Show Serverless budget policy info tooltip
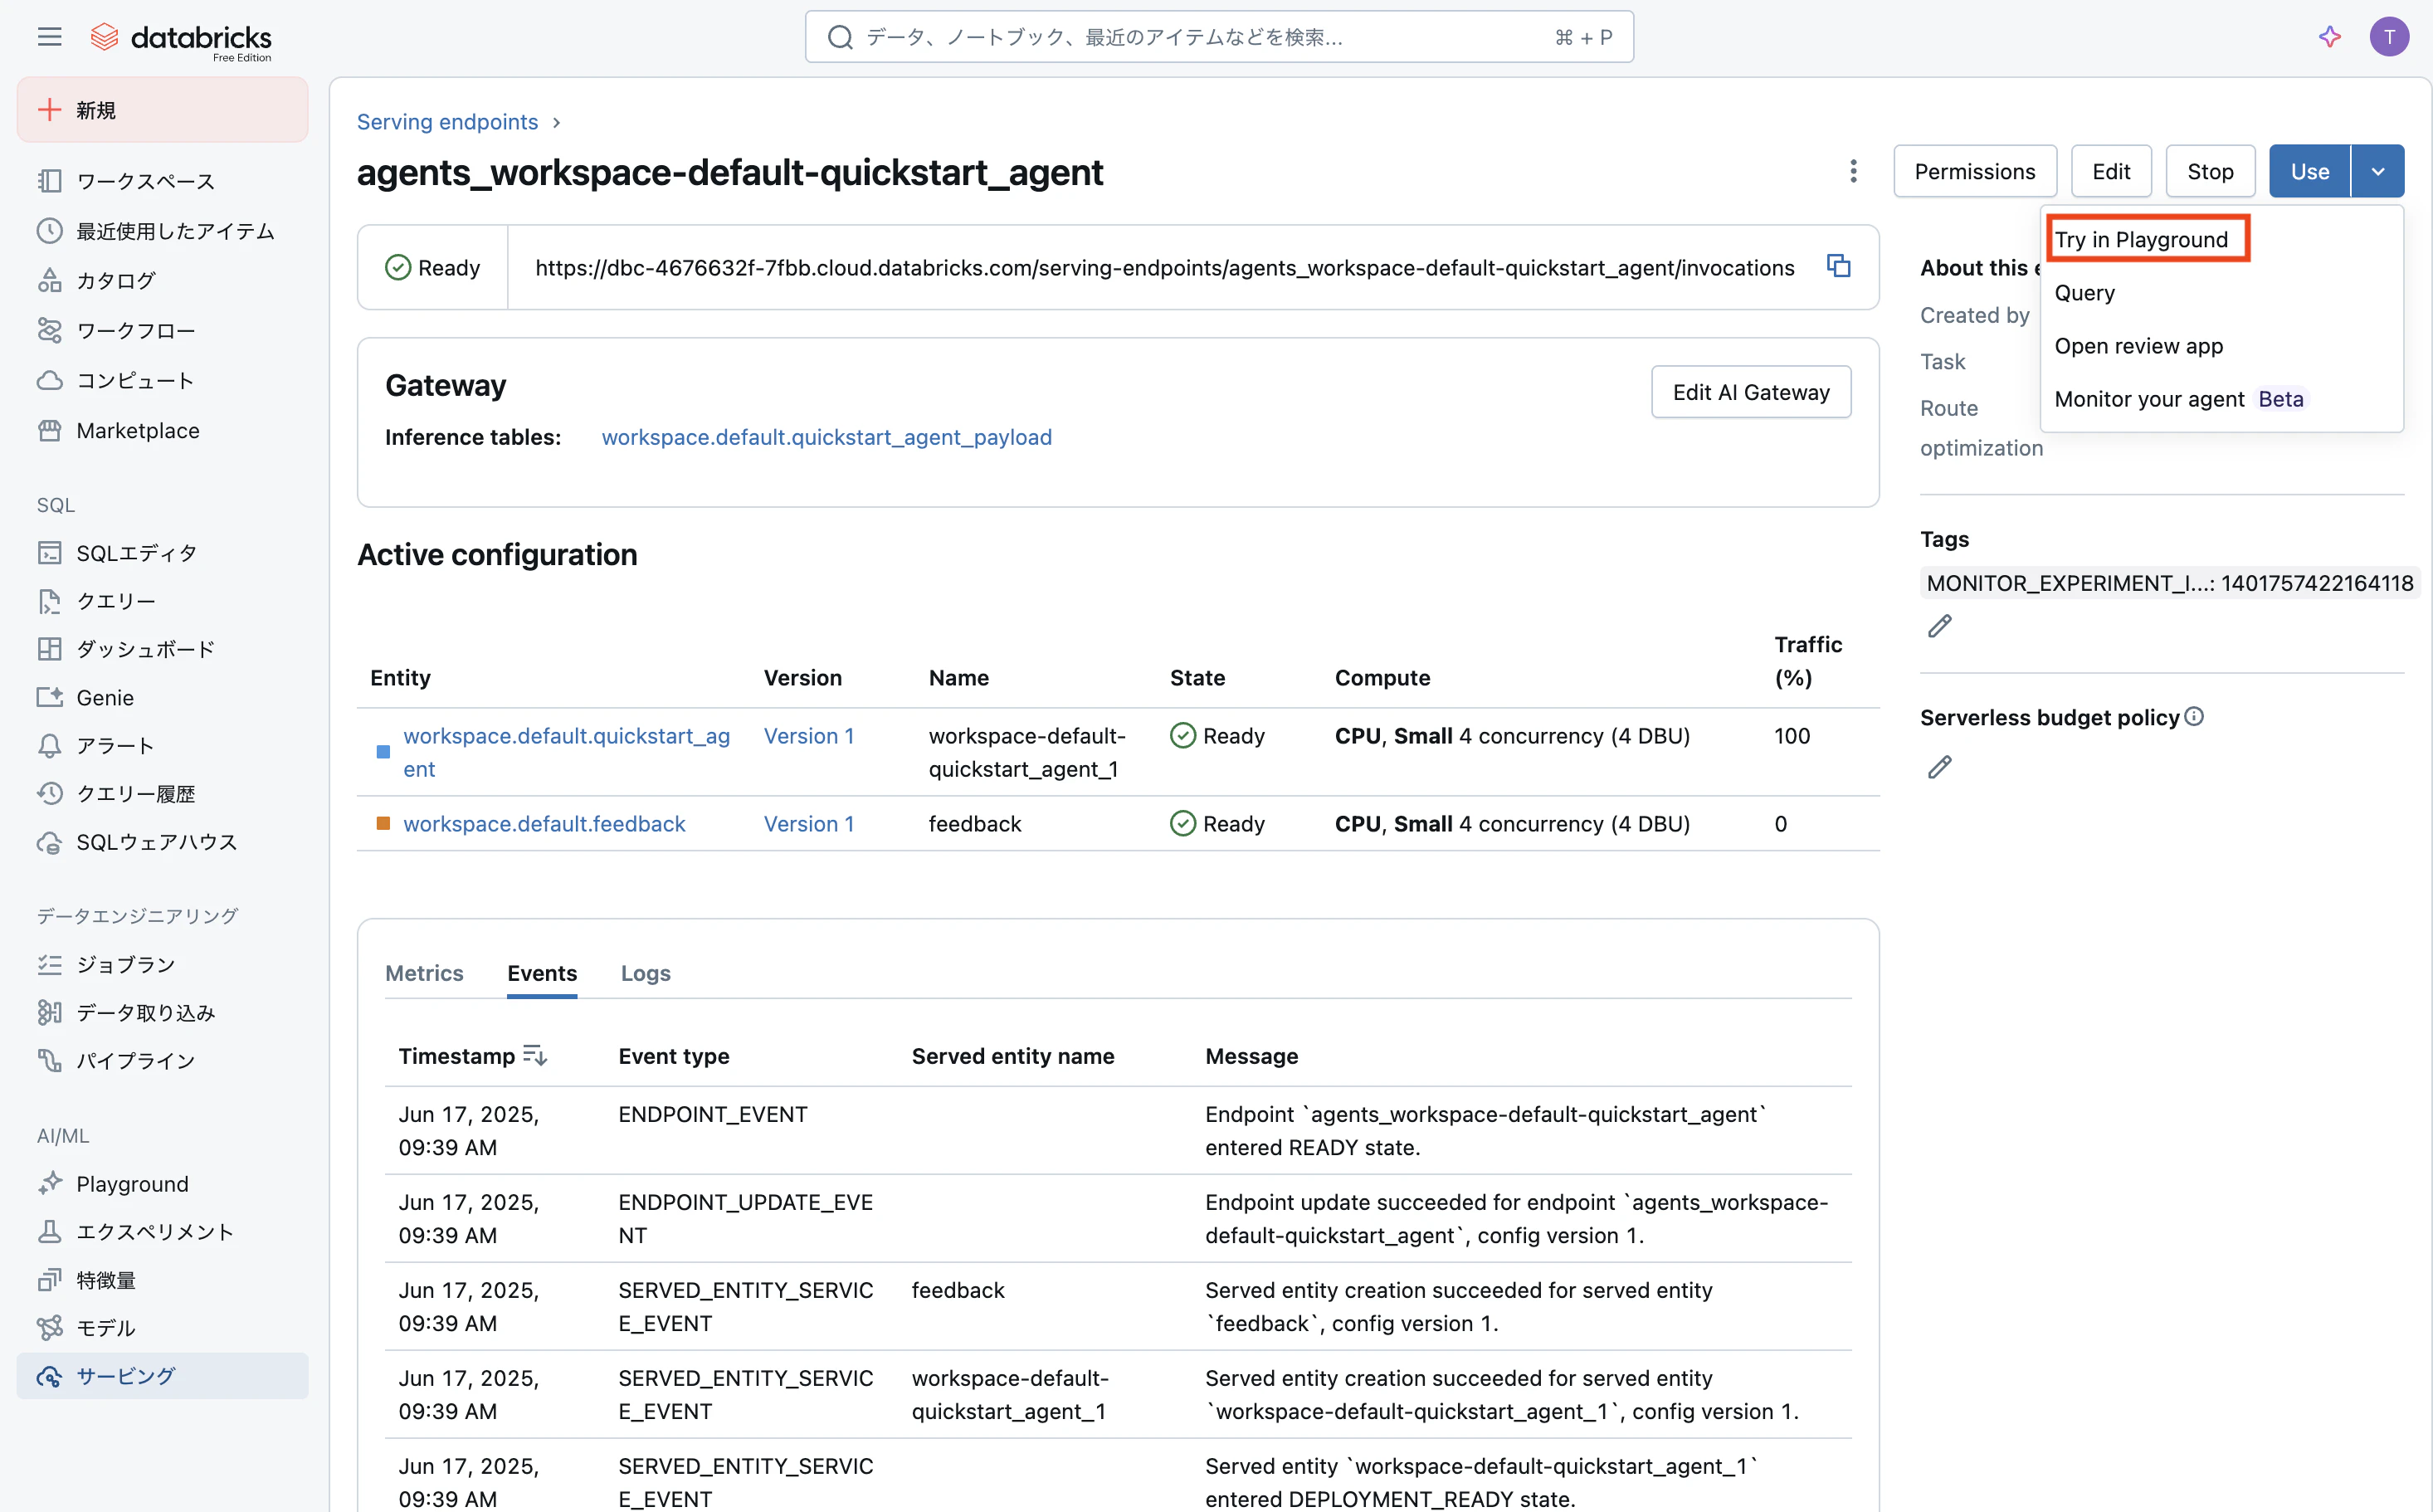Viewport: 2433px width, 1512px height. [x=2194, y=716]
